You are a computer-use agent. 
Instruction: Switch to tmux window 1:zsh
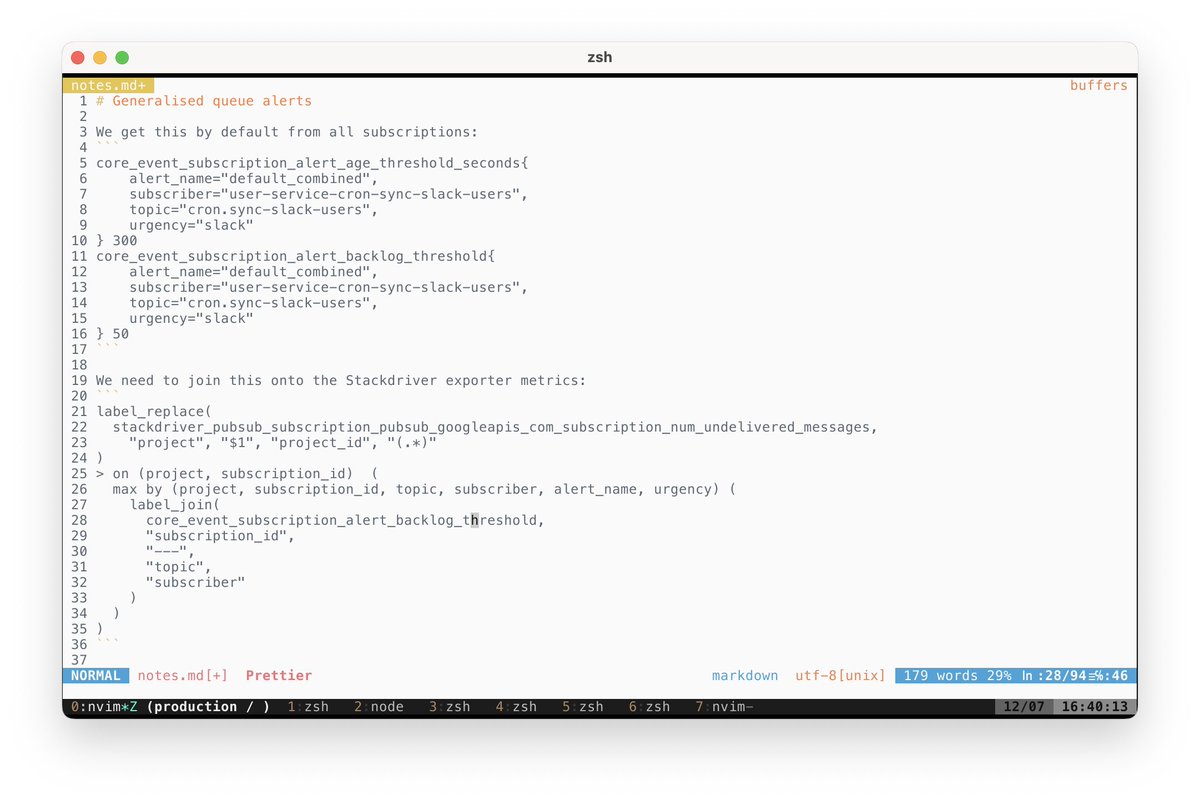point(308,707)
